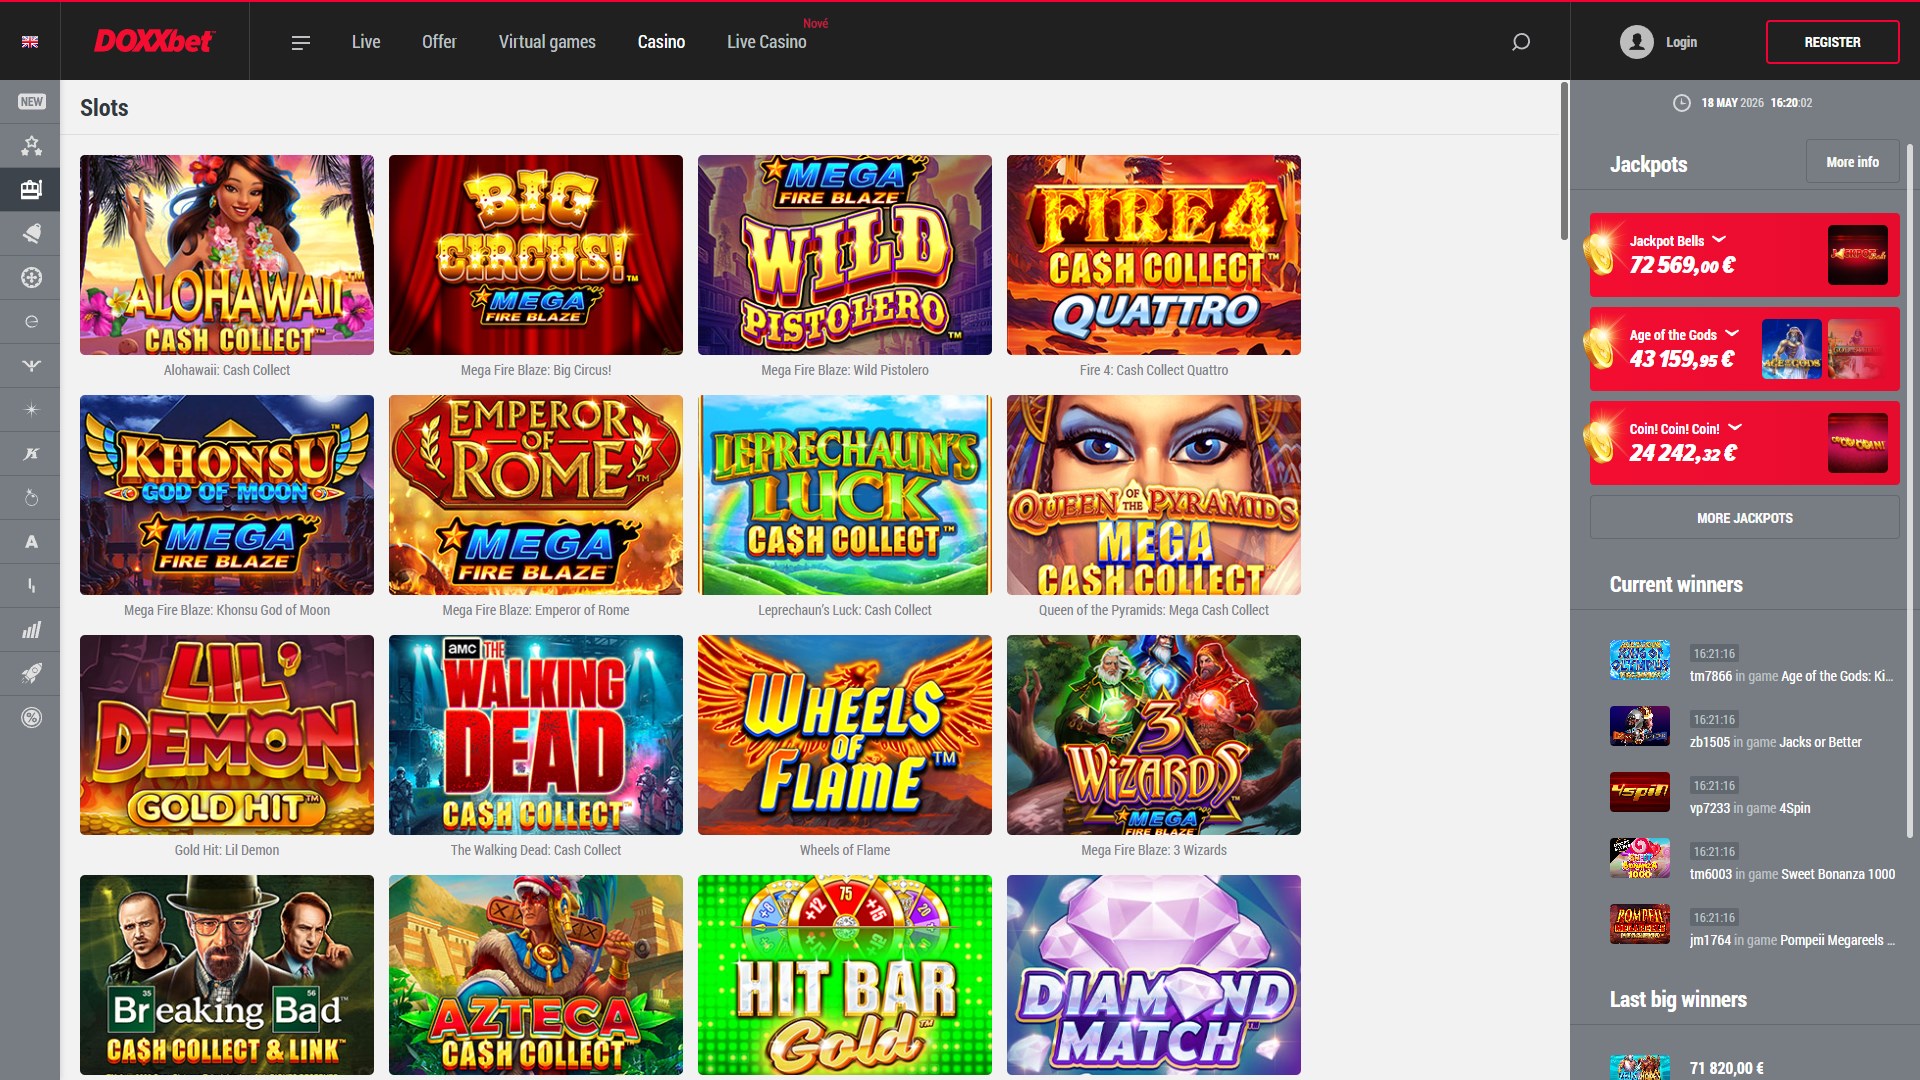Expand the Coin! Coin! Coin! chevron
This screenshot has height=1080, width=1920.
[x=1735, y=428]
